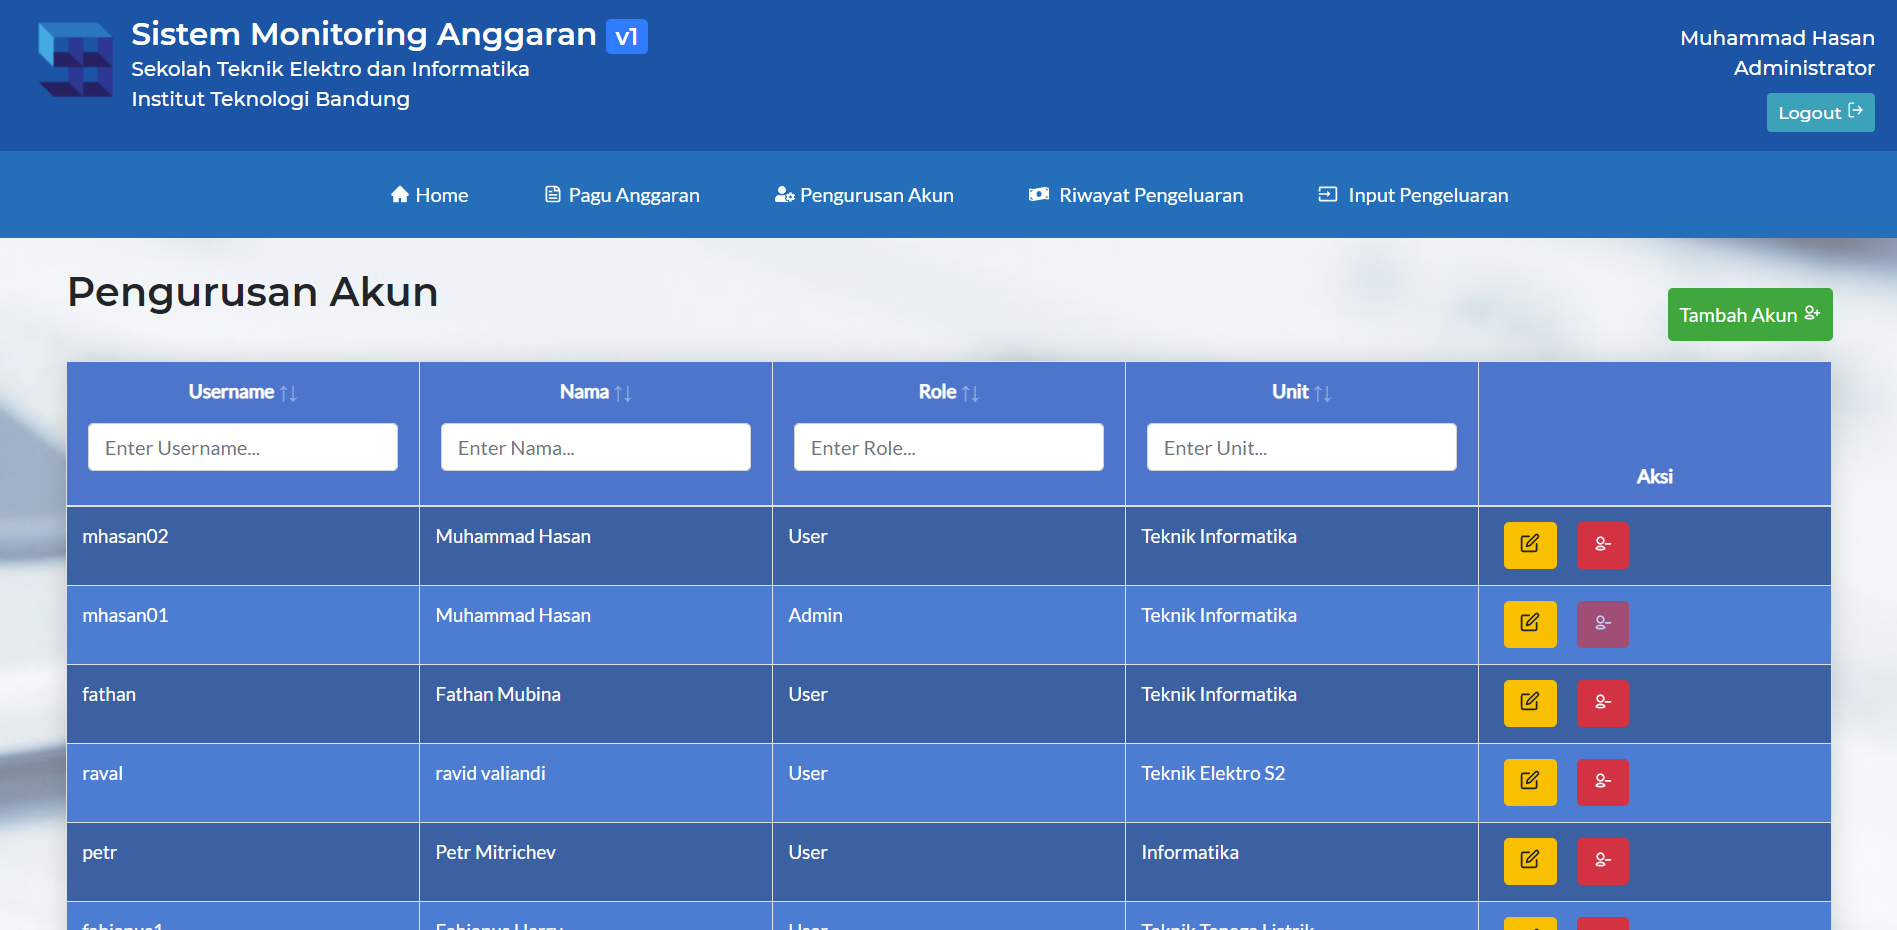1897x930 pixels.
Task: Edit account mhasan01
Action: click(1530, 624)
